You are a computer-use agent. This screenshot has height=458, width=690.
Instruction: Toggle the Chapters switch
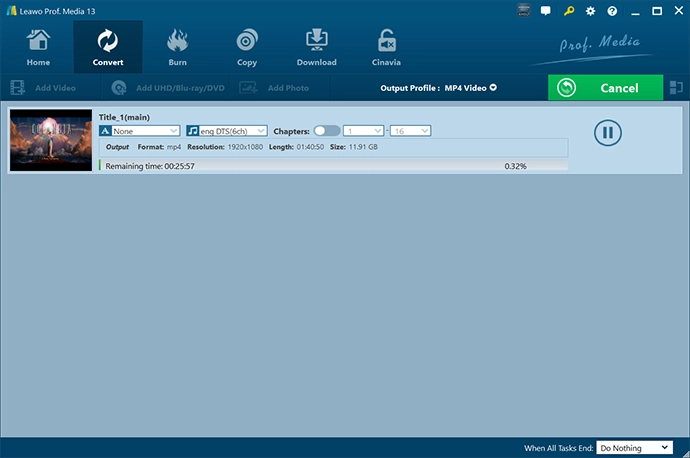point(326,131)
